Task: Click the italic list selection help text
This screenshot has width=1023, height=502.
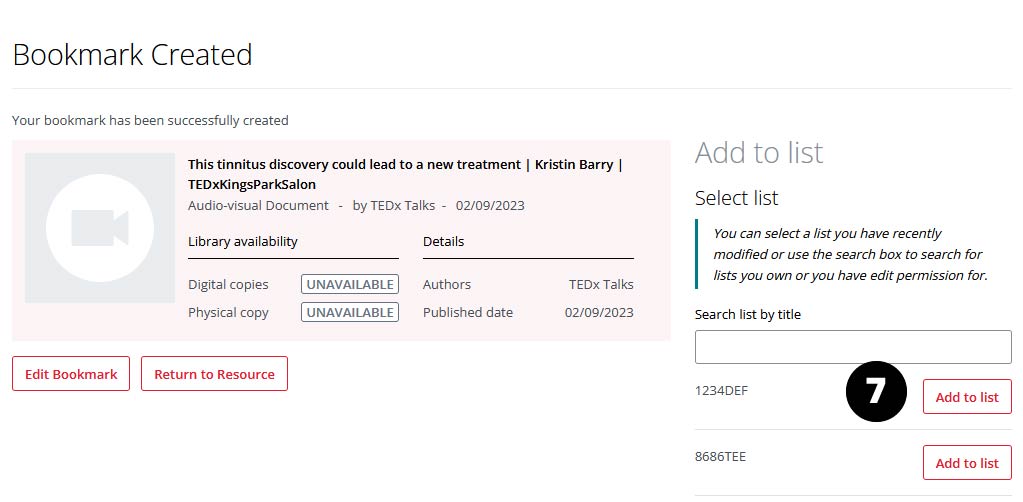Action: click(849, 254)
